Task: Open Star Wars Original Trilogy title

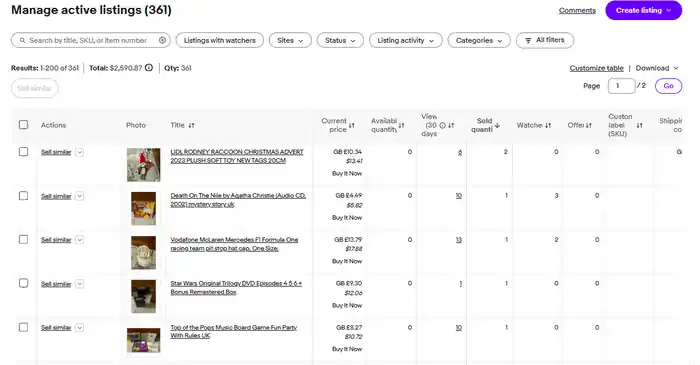Action: pos(236,287)
